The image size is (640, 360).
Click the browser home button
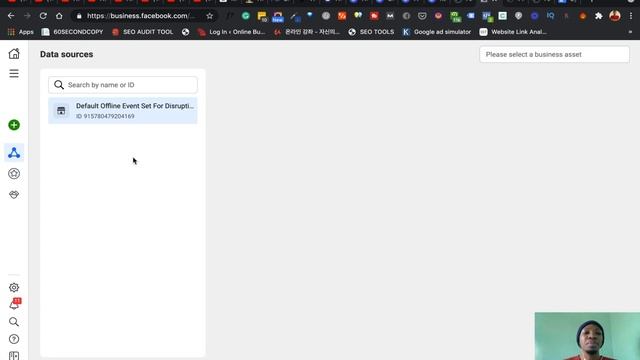[x=59, y=16]
